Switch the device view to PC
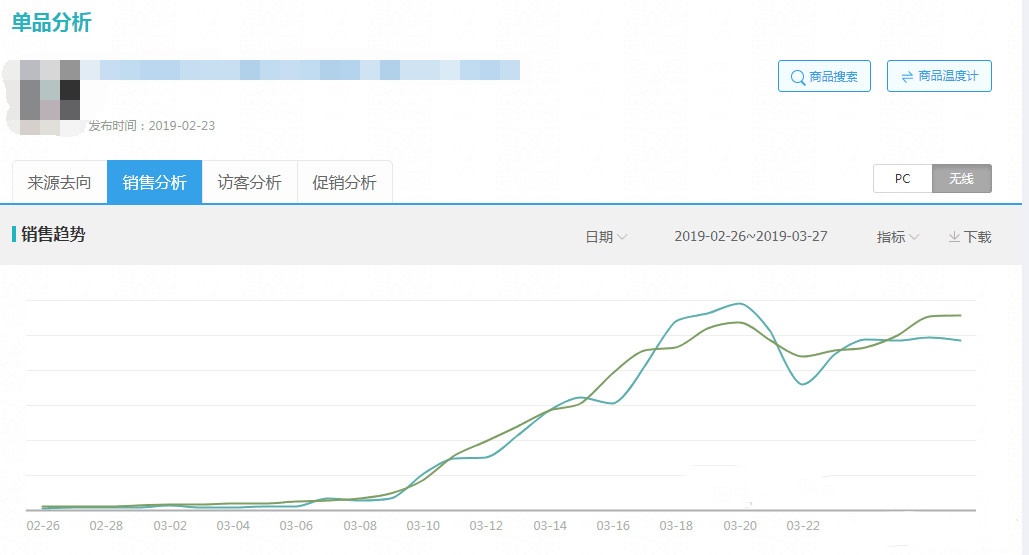Viewport: 1029px width, 555px height. click(x=902, y=179)
